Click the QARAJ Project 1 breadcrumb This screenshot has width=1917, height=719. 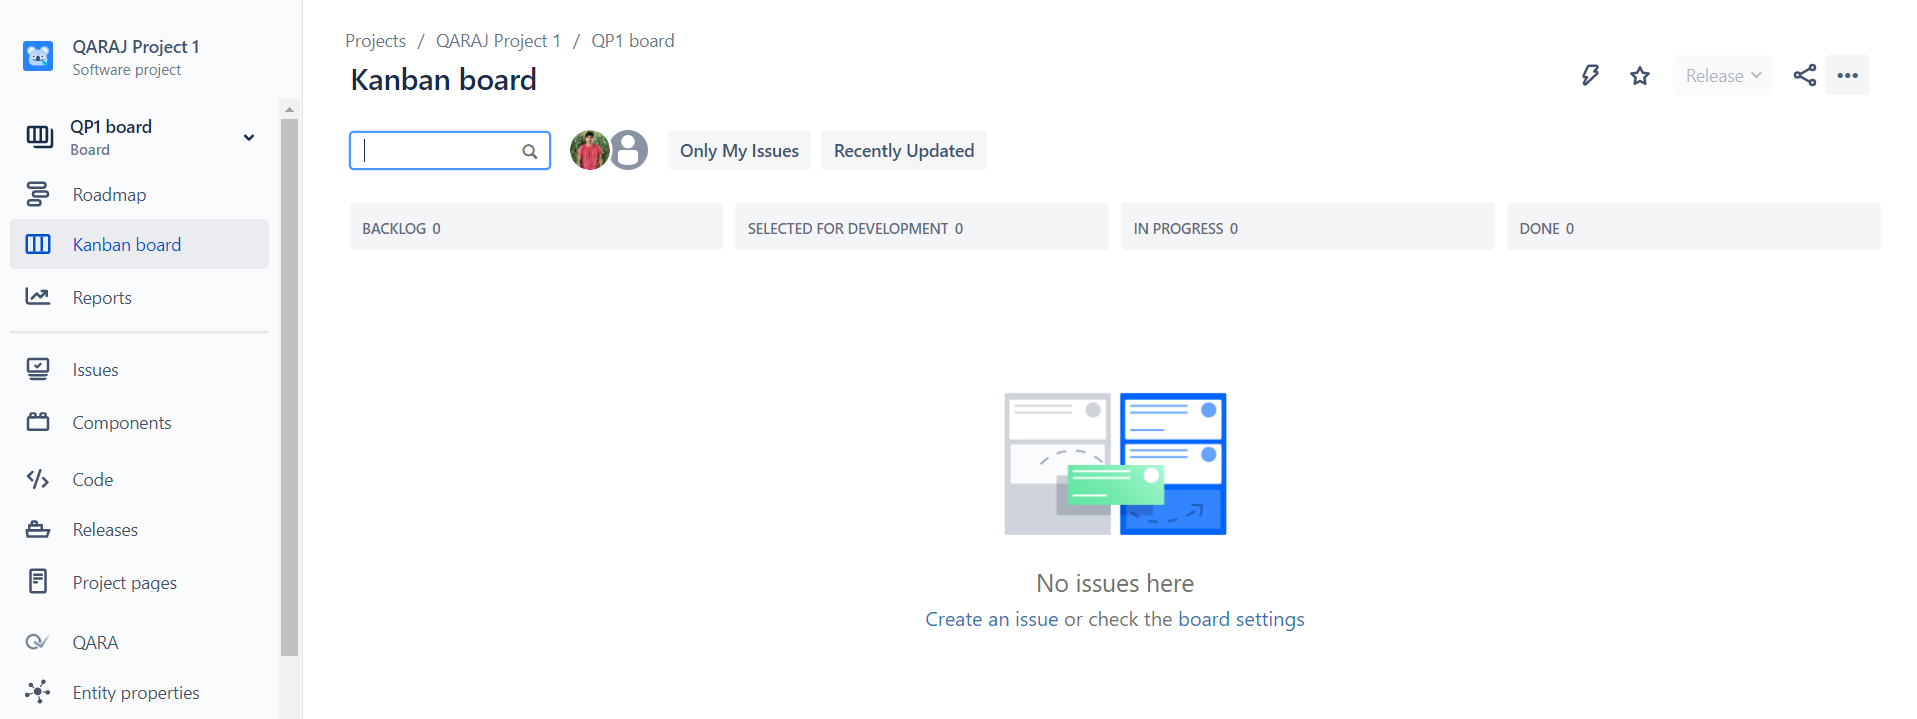(498, 40)
